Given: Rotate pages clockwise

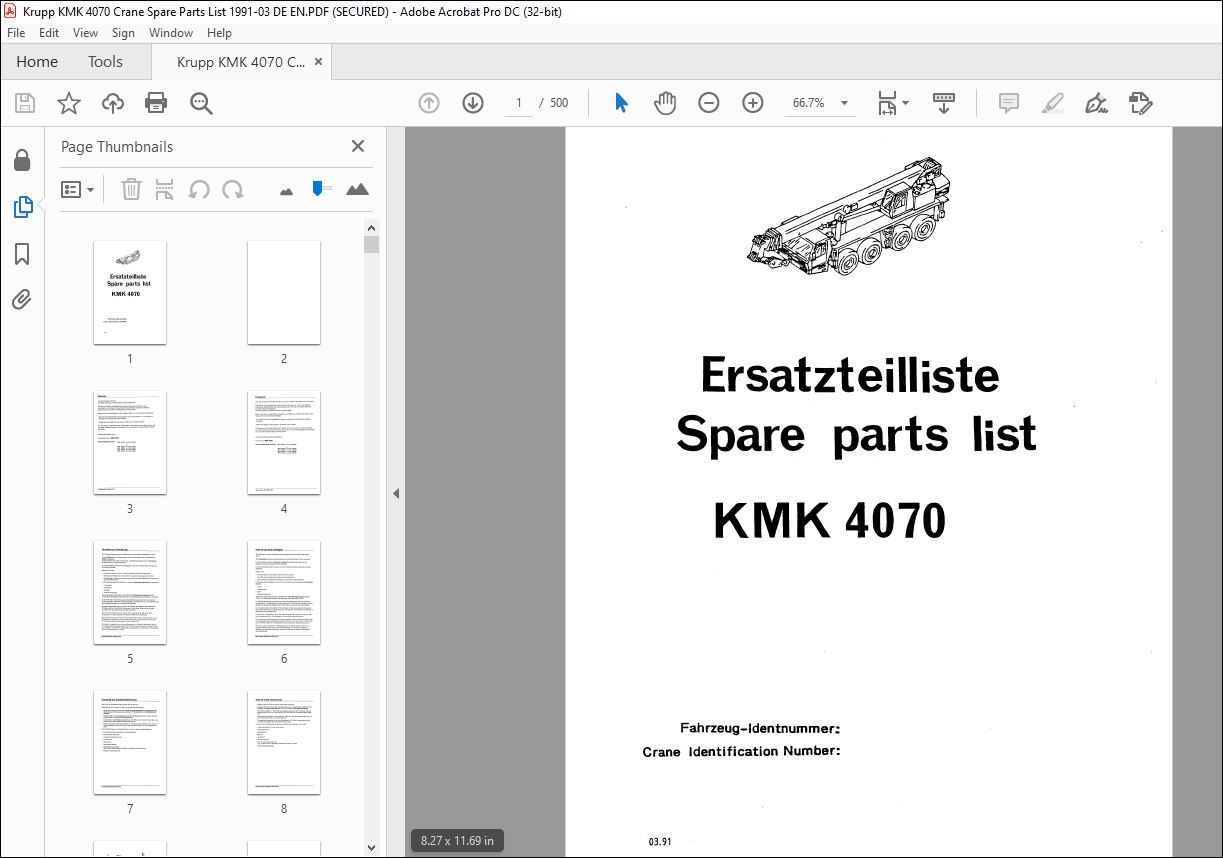Looking at the screenshot, I should coord(233,189).
